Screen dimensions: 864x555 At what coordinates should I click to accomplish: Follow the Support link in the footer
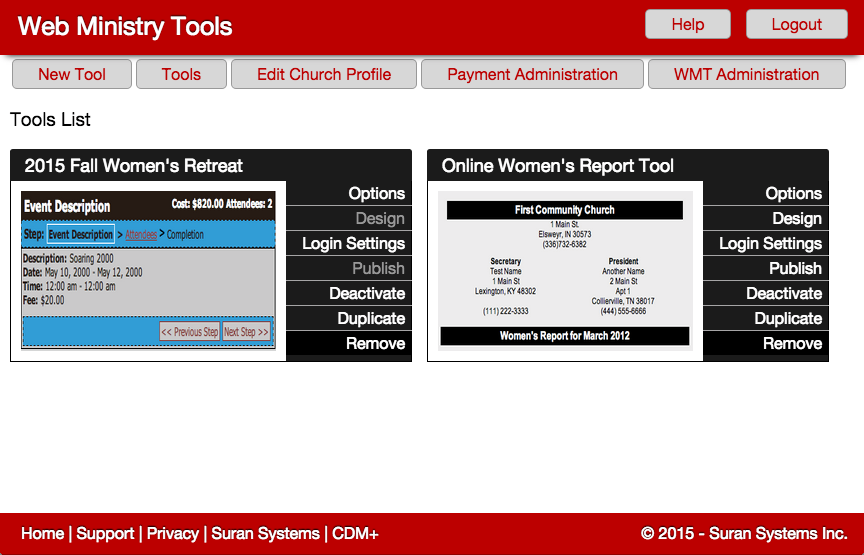(105, 534)
